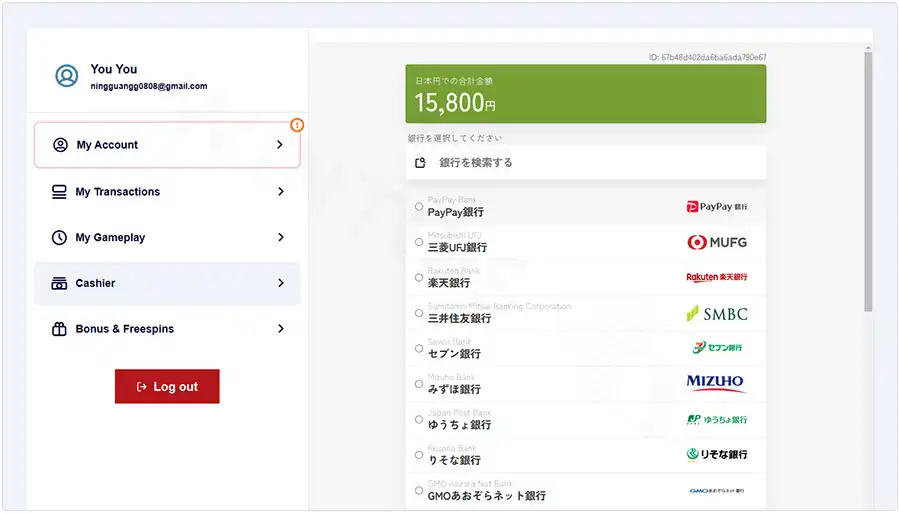The height and width of the screenshot is (513, 900).
Task: Click the Bonus & Freespins gift icon
Action: coord(59,329)
